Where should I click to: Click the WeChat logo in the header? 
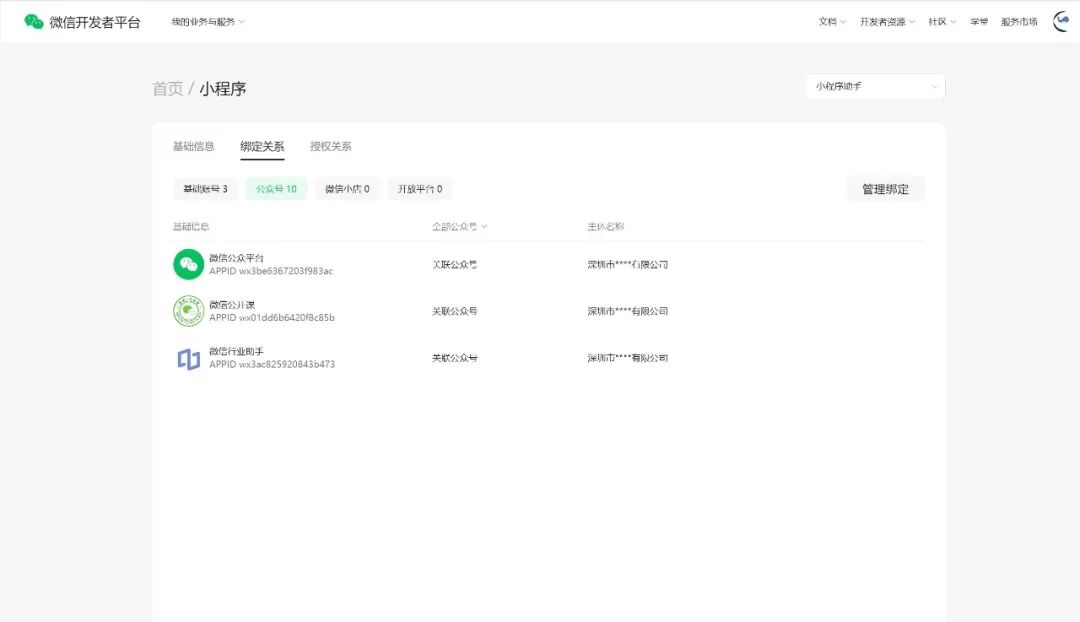[x=34, y=22]
